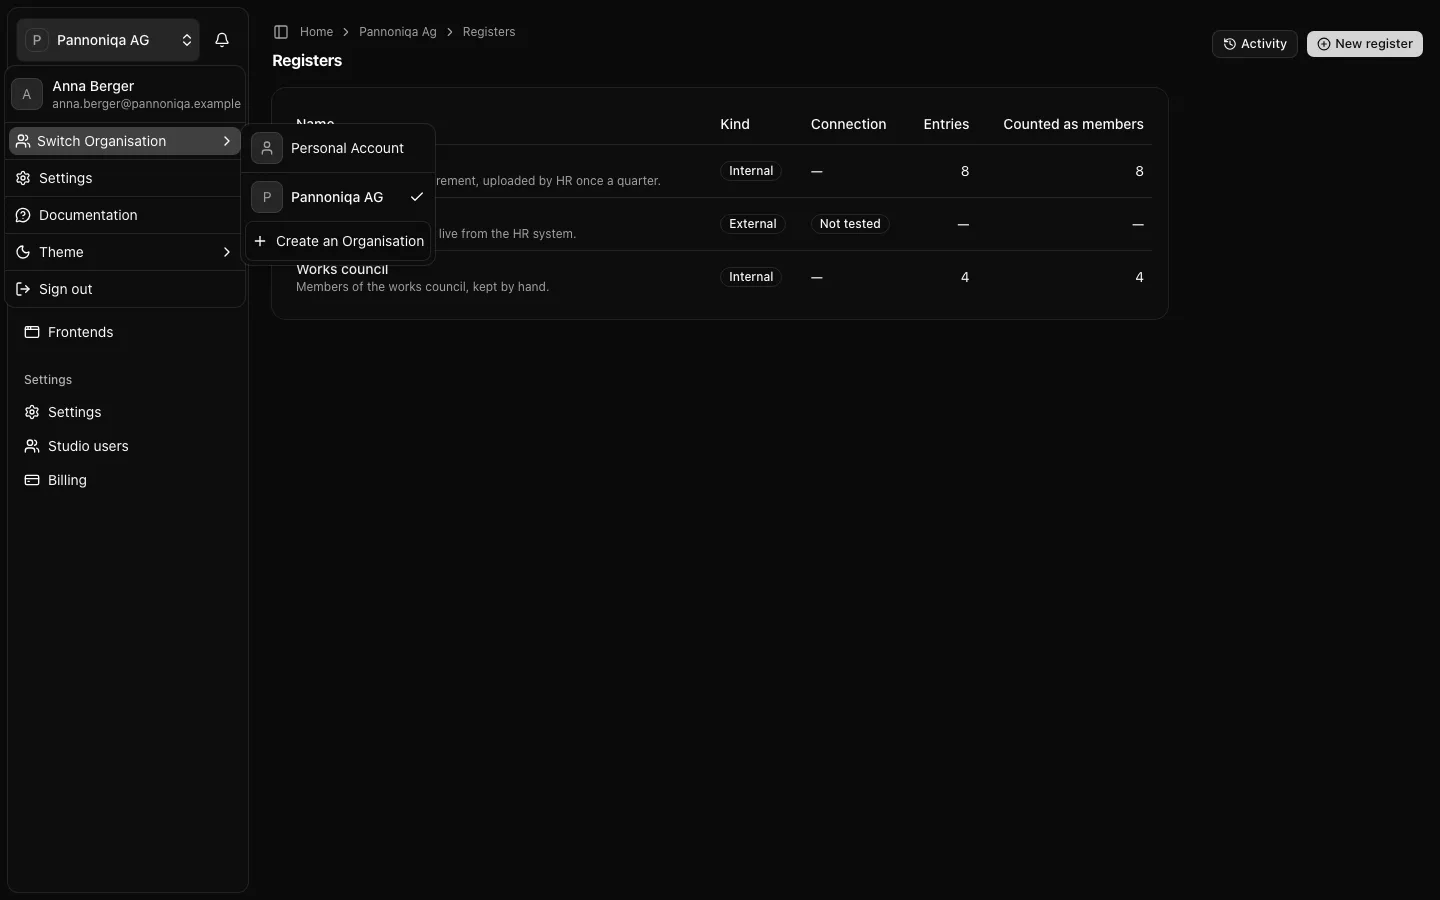Screen dimensions: 1440x900
Task: Open the Pannoniqa AG organisation switcher
Action: pyautogui.click(x=108, y=40)
